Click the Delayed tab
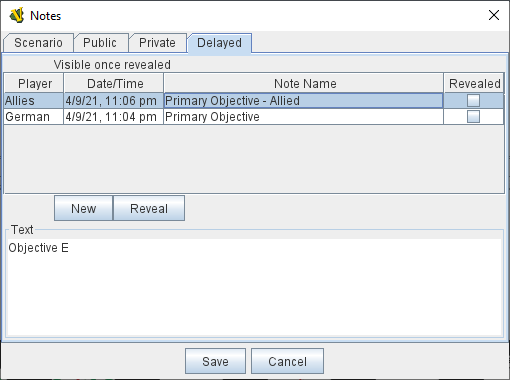Image resolution: width=510 pixels, height=380 pixels. (219, 43)
